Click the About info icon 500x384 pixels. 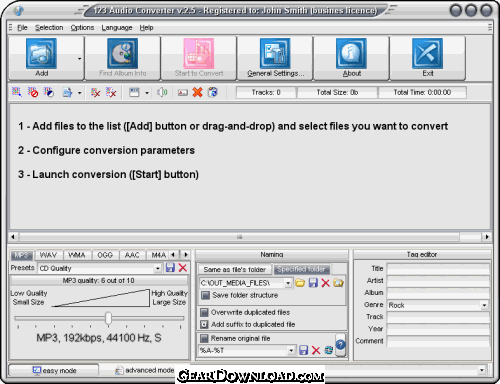(351, 53)
